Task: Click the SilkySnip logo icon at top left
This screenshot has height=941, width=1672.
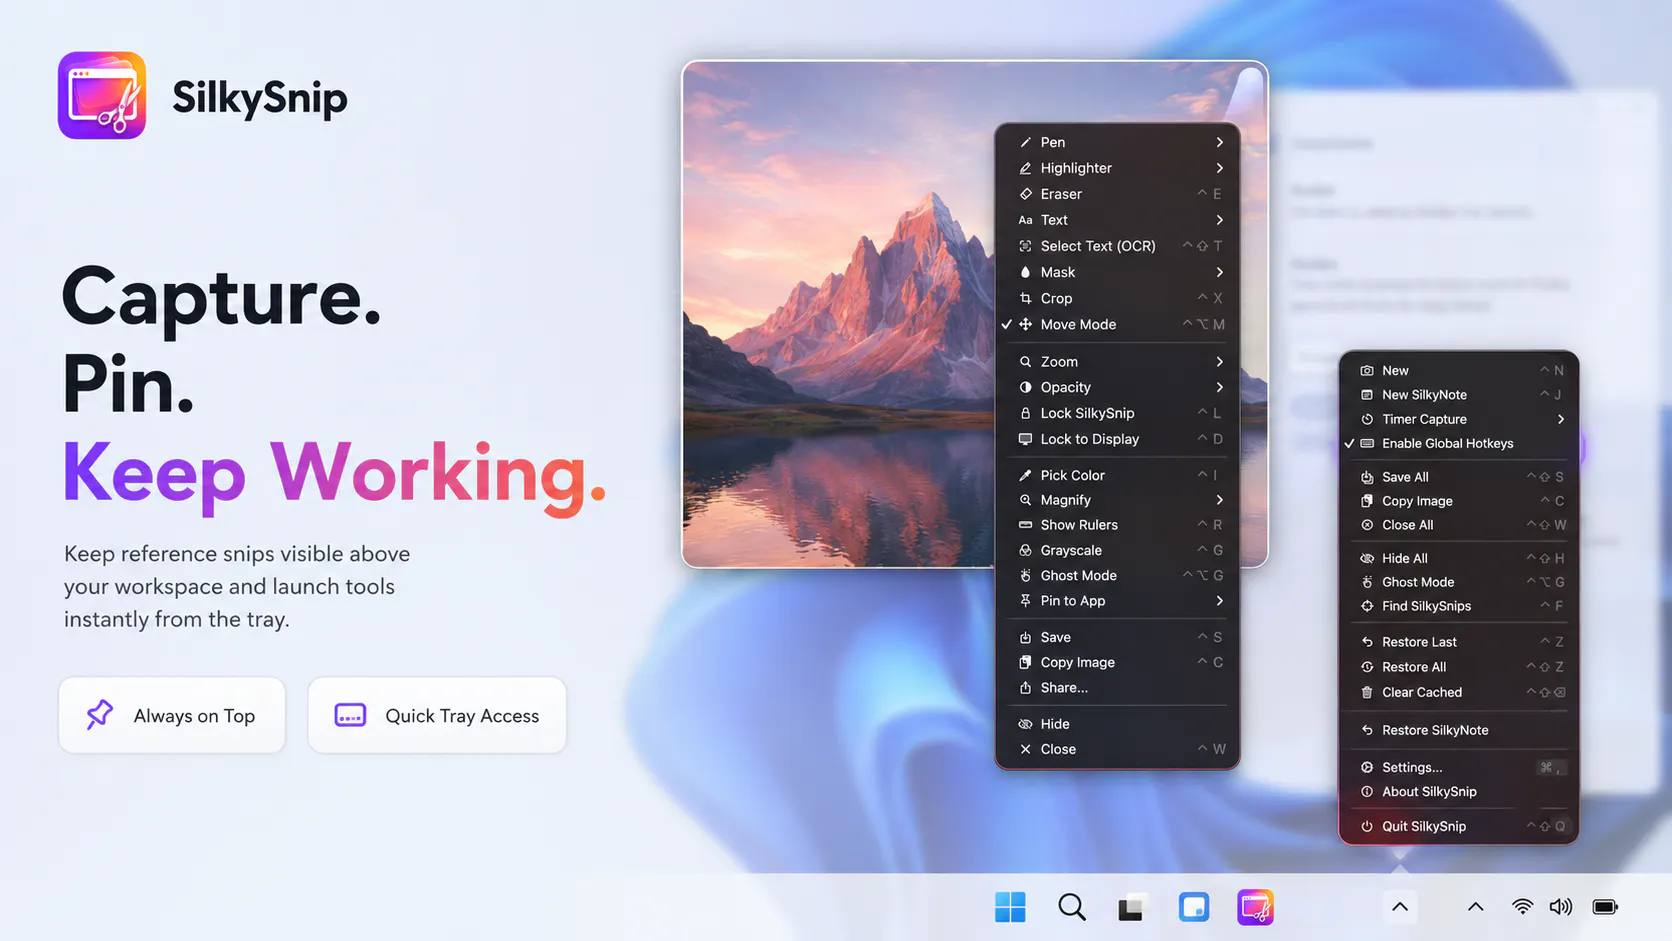Action: pos(102,96)
